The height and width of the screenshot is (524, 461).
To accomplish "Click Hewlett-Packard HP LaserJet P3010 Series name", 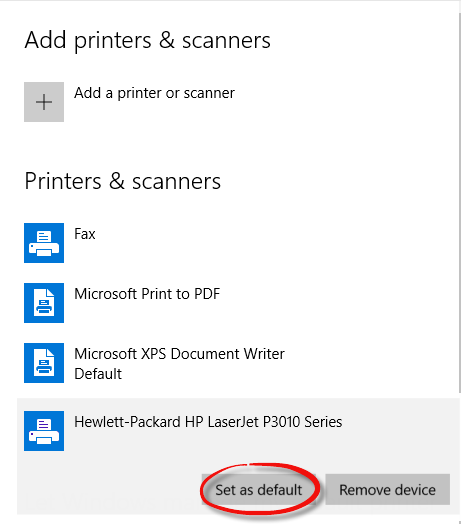I will [x=208, y=422].
